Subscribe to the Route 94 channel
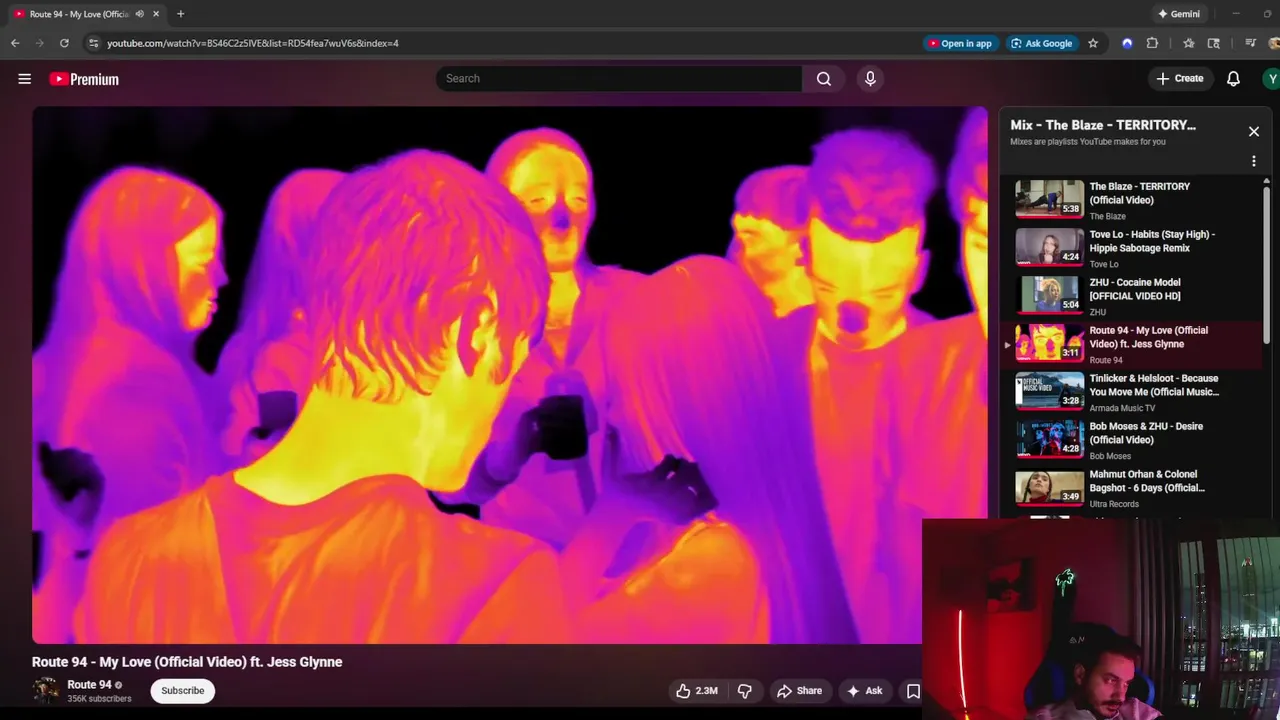 182,691
